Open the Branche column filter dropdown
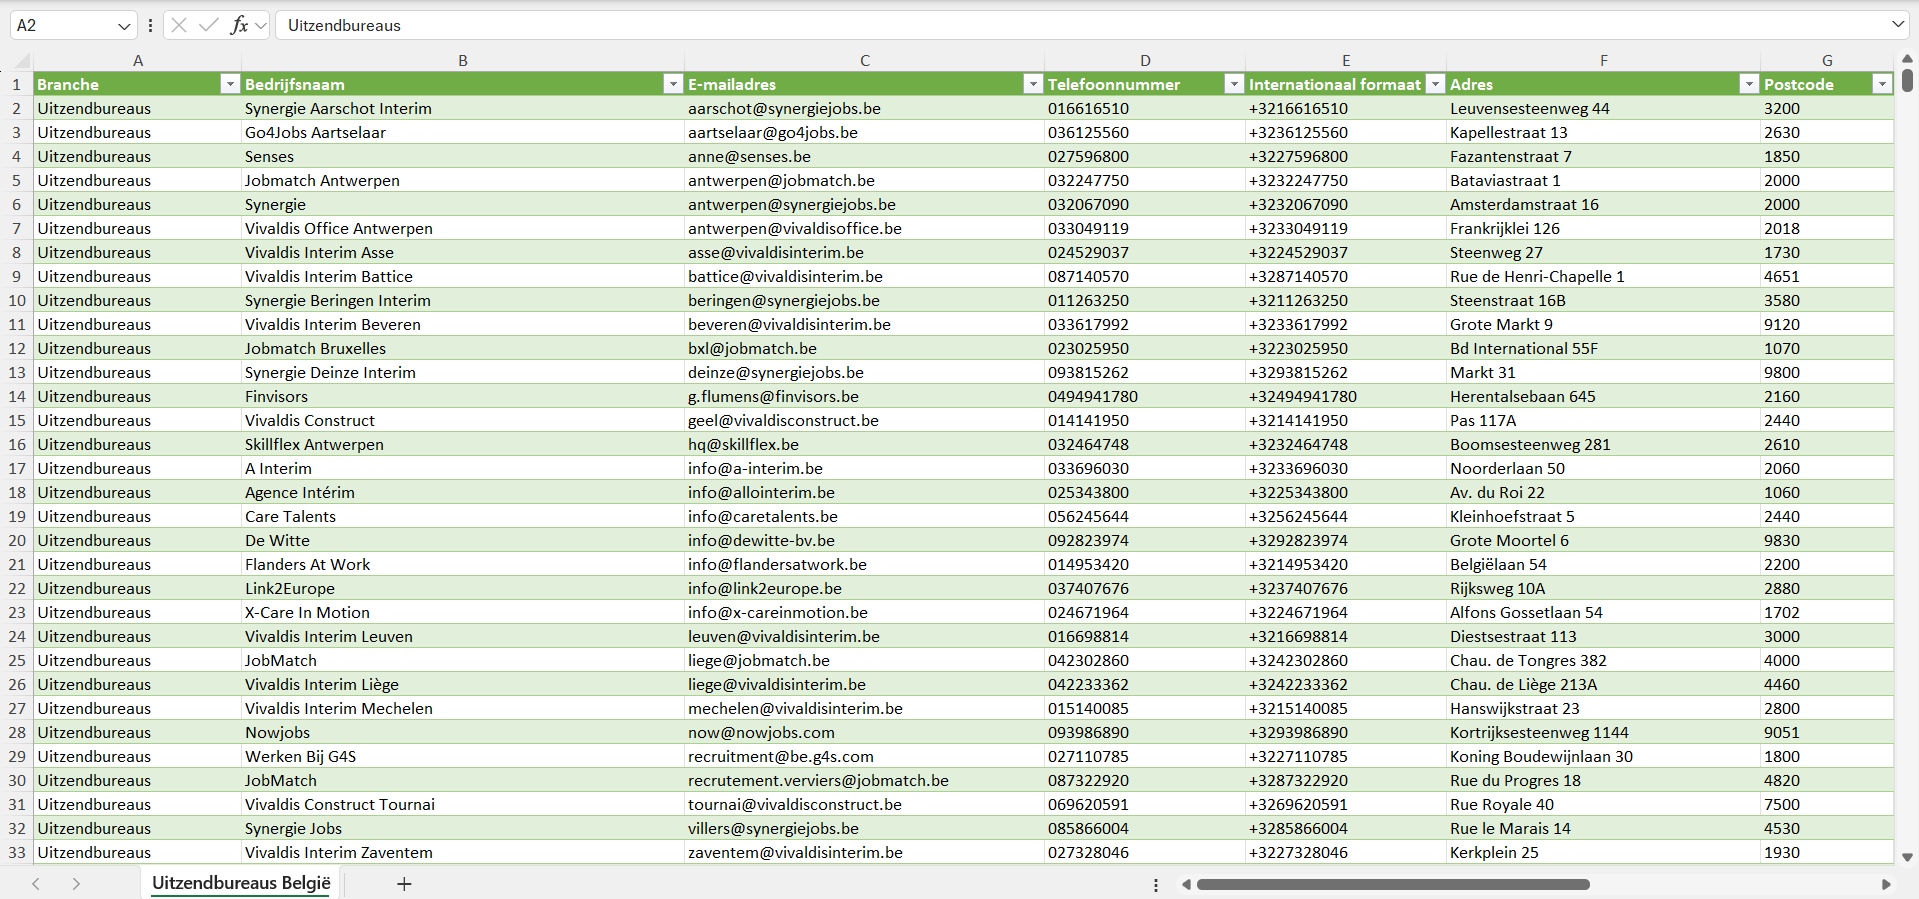 click(x=229, y=85)
